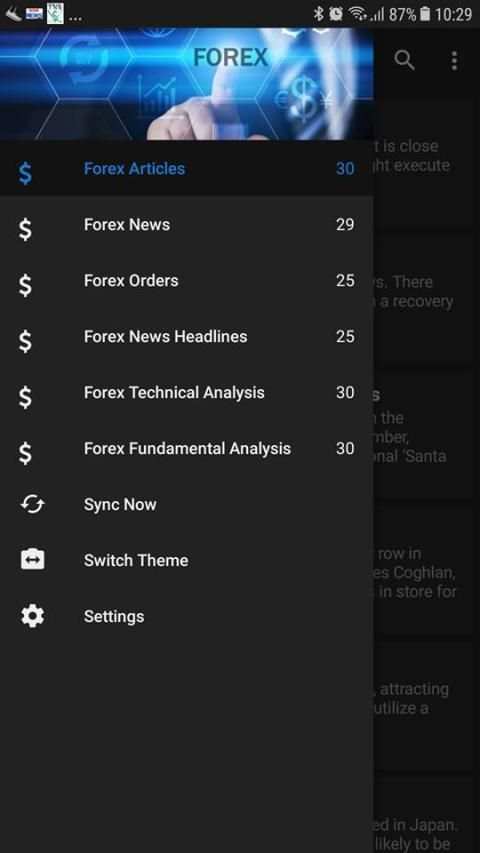This screenshot has height=853, width=480.
Task: Tap the count 25 next to Forex News Headlines
Action: click(x=345, y=337)
